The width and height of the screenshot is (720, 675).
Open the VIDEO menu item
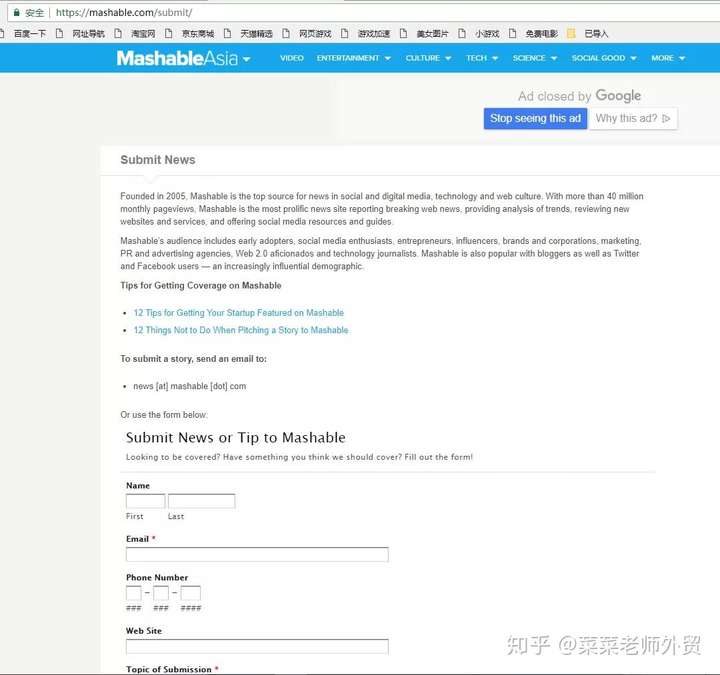292,58
